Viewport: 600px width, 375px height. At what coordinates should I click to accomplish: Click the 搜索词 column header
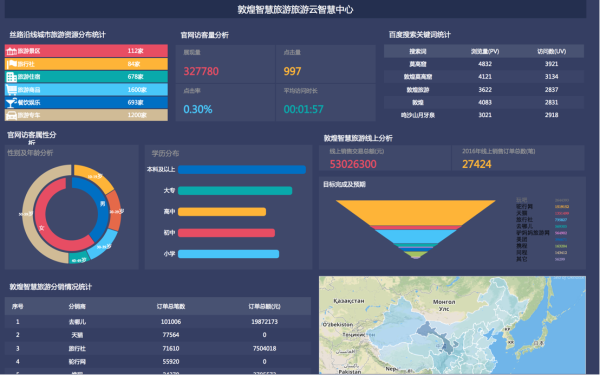coord(417,51)
